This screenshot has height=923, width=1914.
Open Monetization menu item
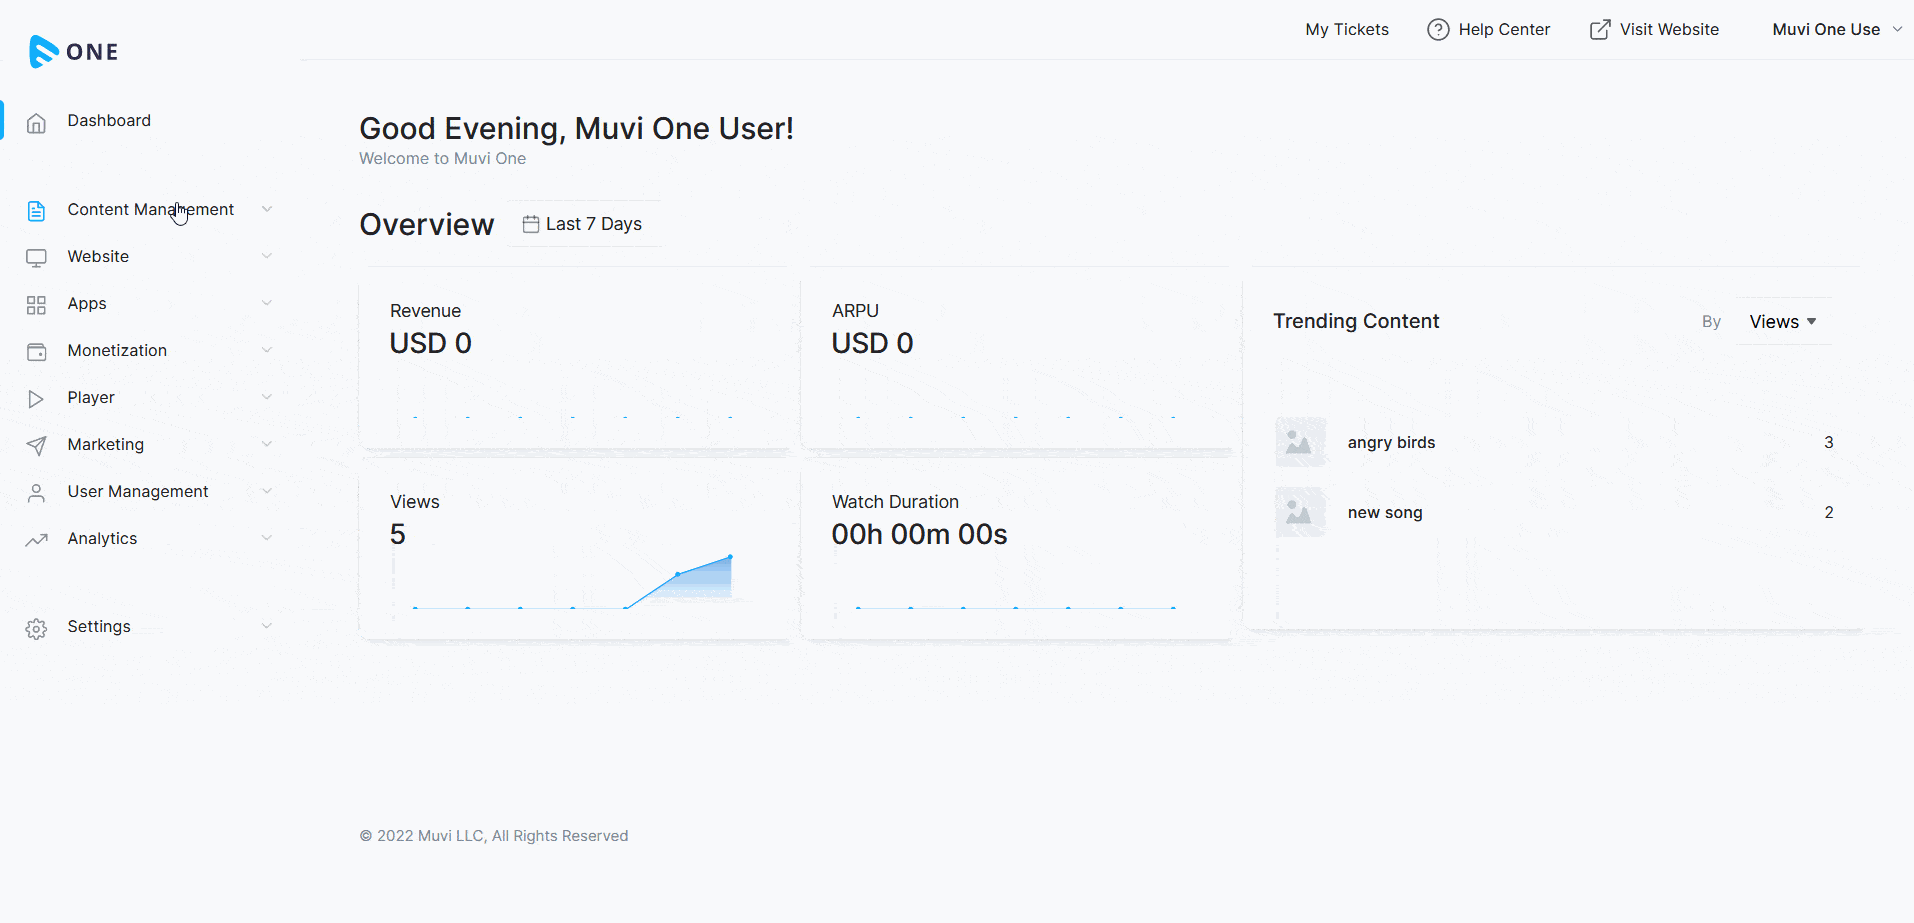pos(117,350)
